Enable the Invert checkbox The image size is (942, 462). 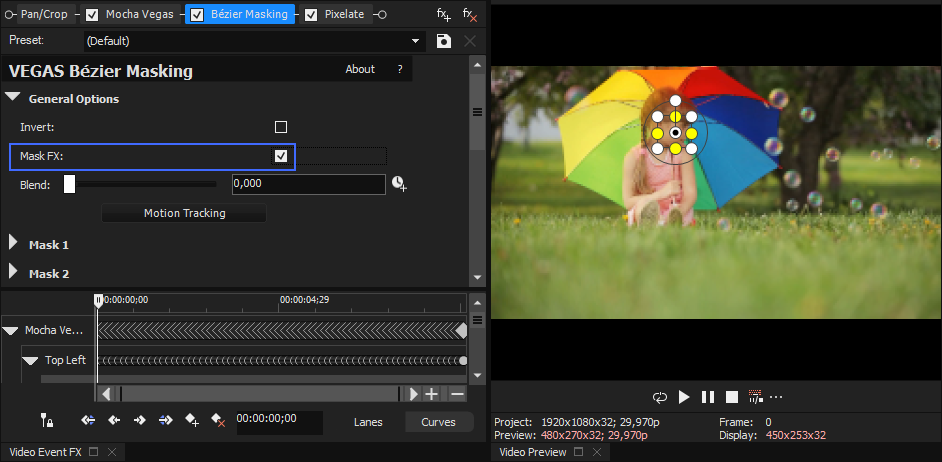281,127
